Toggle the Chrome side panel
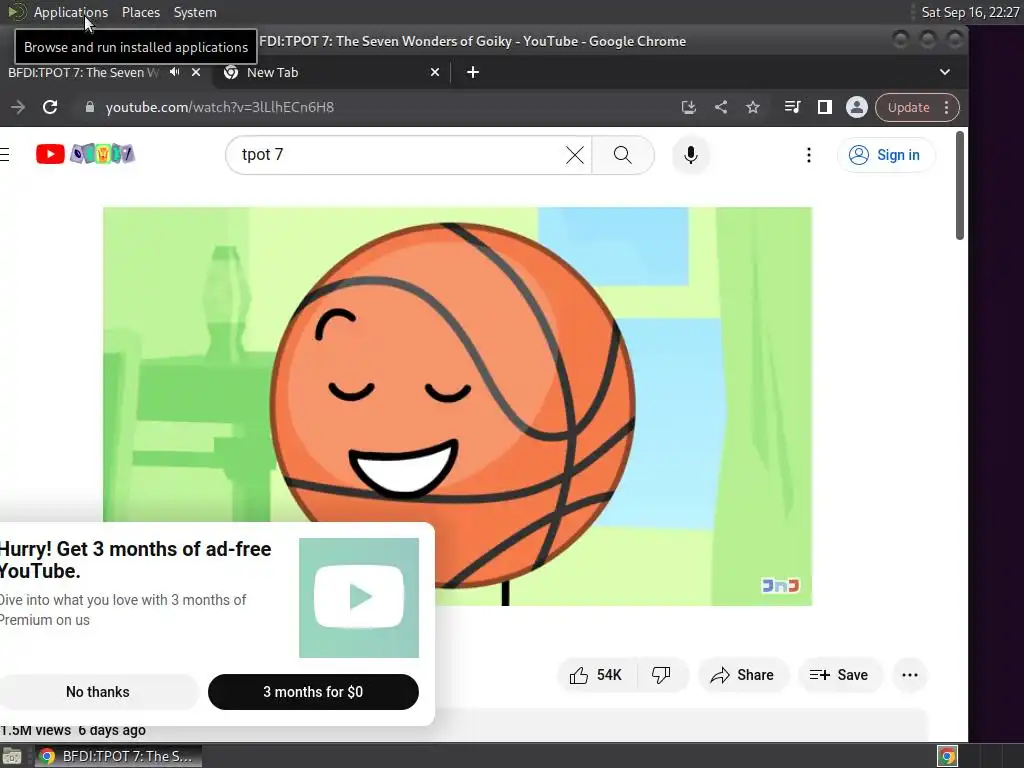Image resolution: width=1024 pixels, height=768 pixels. point(824,107)
